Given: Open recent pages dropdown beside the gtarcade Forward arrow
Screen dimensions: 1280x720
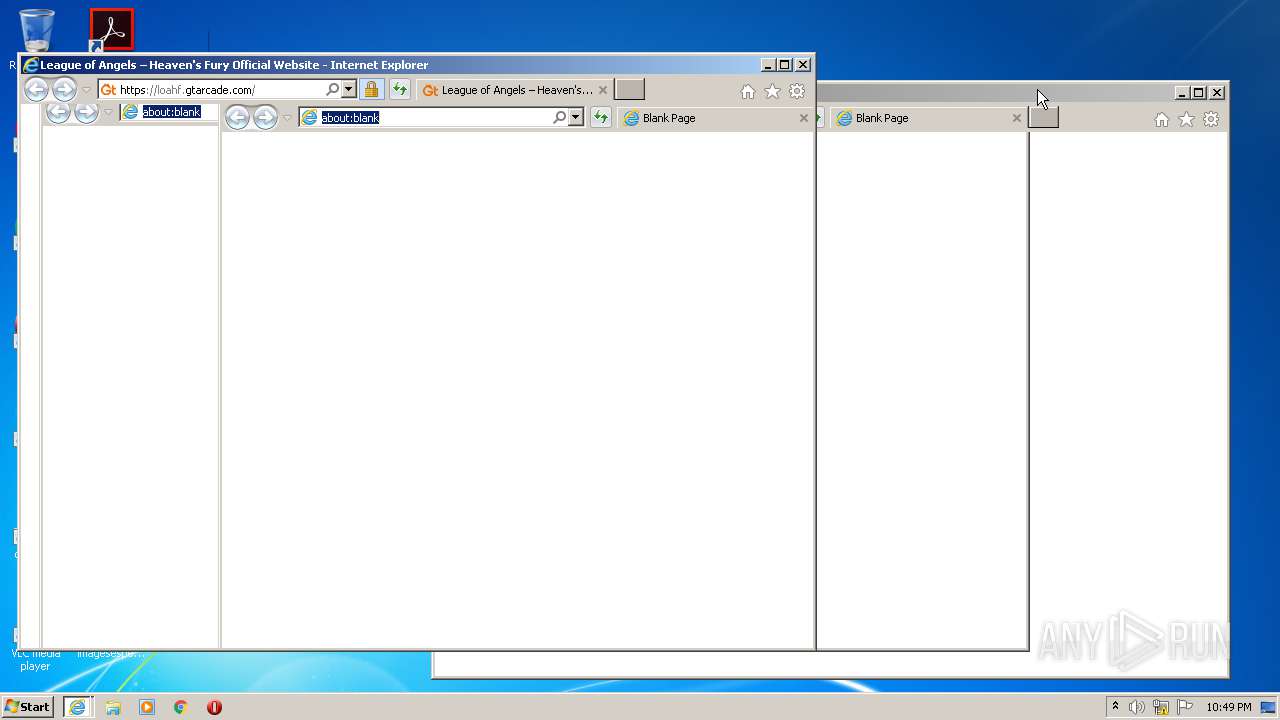Looking at the screenshot, I should (87, 90).
